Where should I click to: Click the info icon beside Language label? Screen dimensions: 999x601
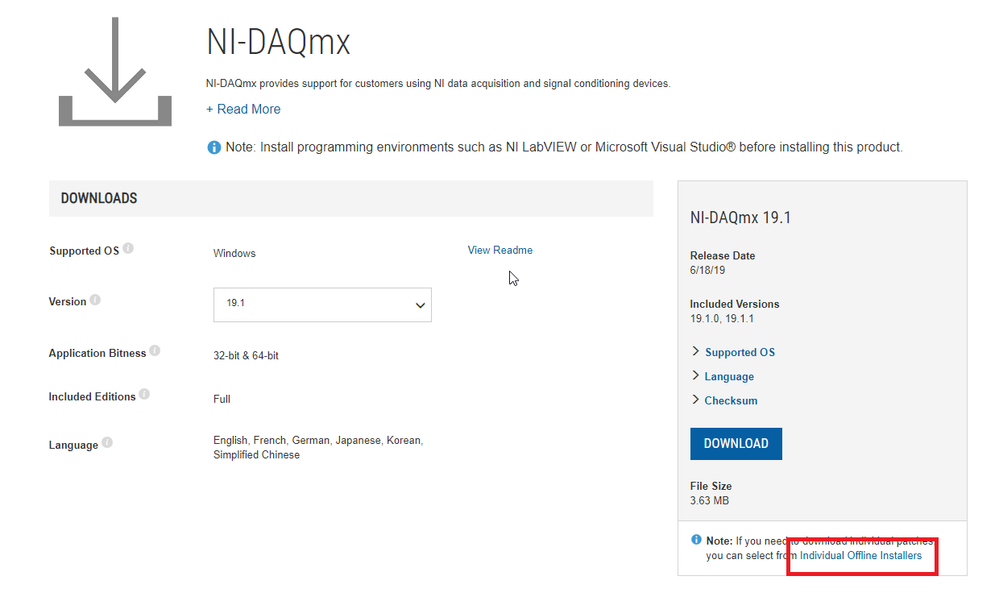click(107, 443)
